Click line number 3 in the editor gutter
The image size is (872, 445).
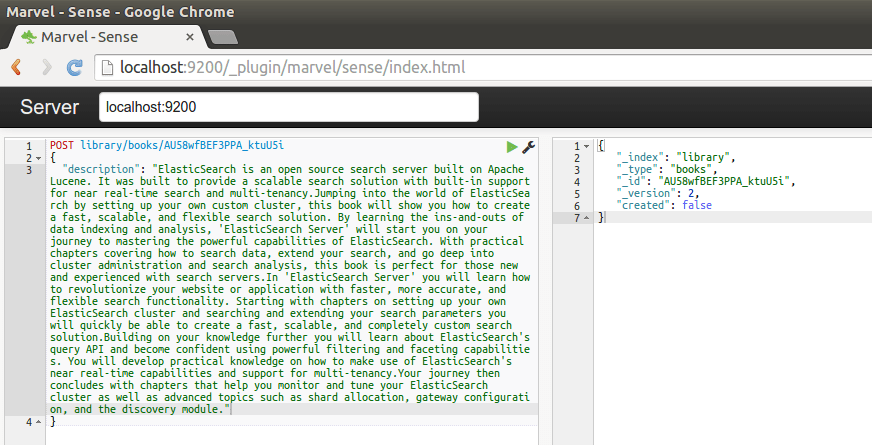coord(29,170)
